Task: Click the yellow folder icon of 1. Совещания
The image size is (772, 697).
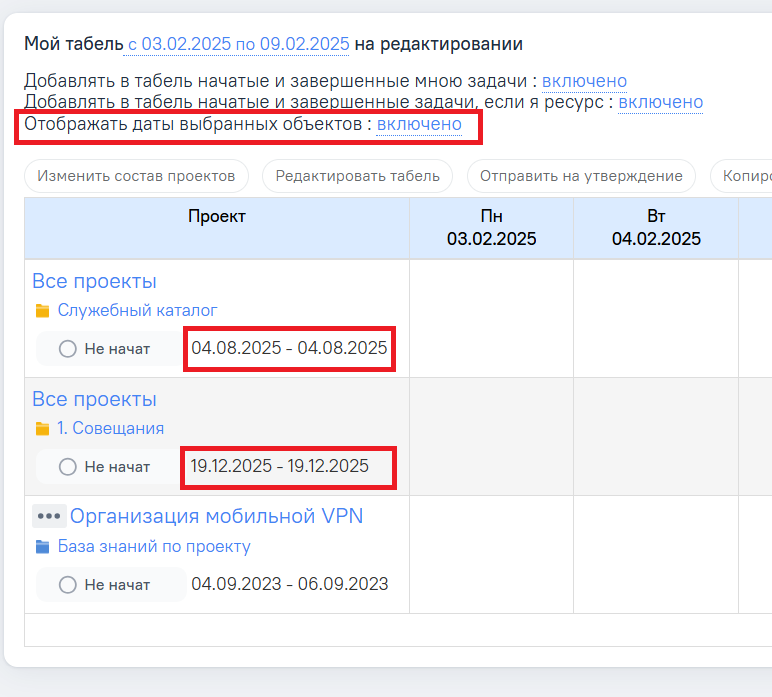Action: [42, 429]
